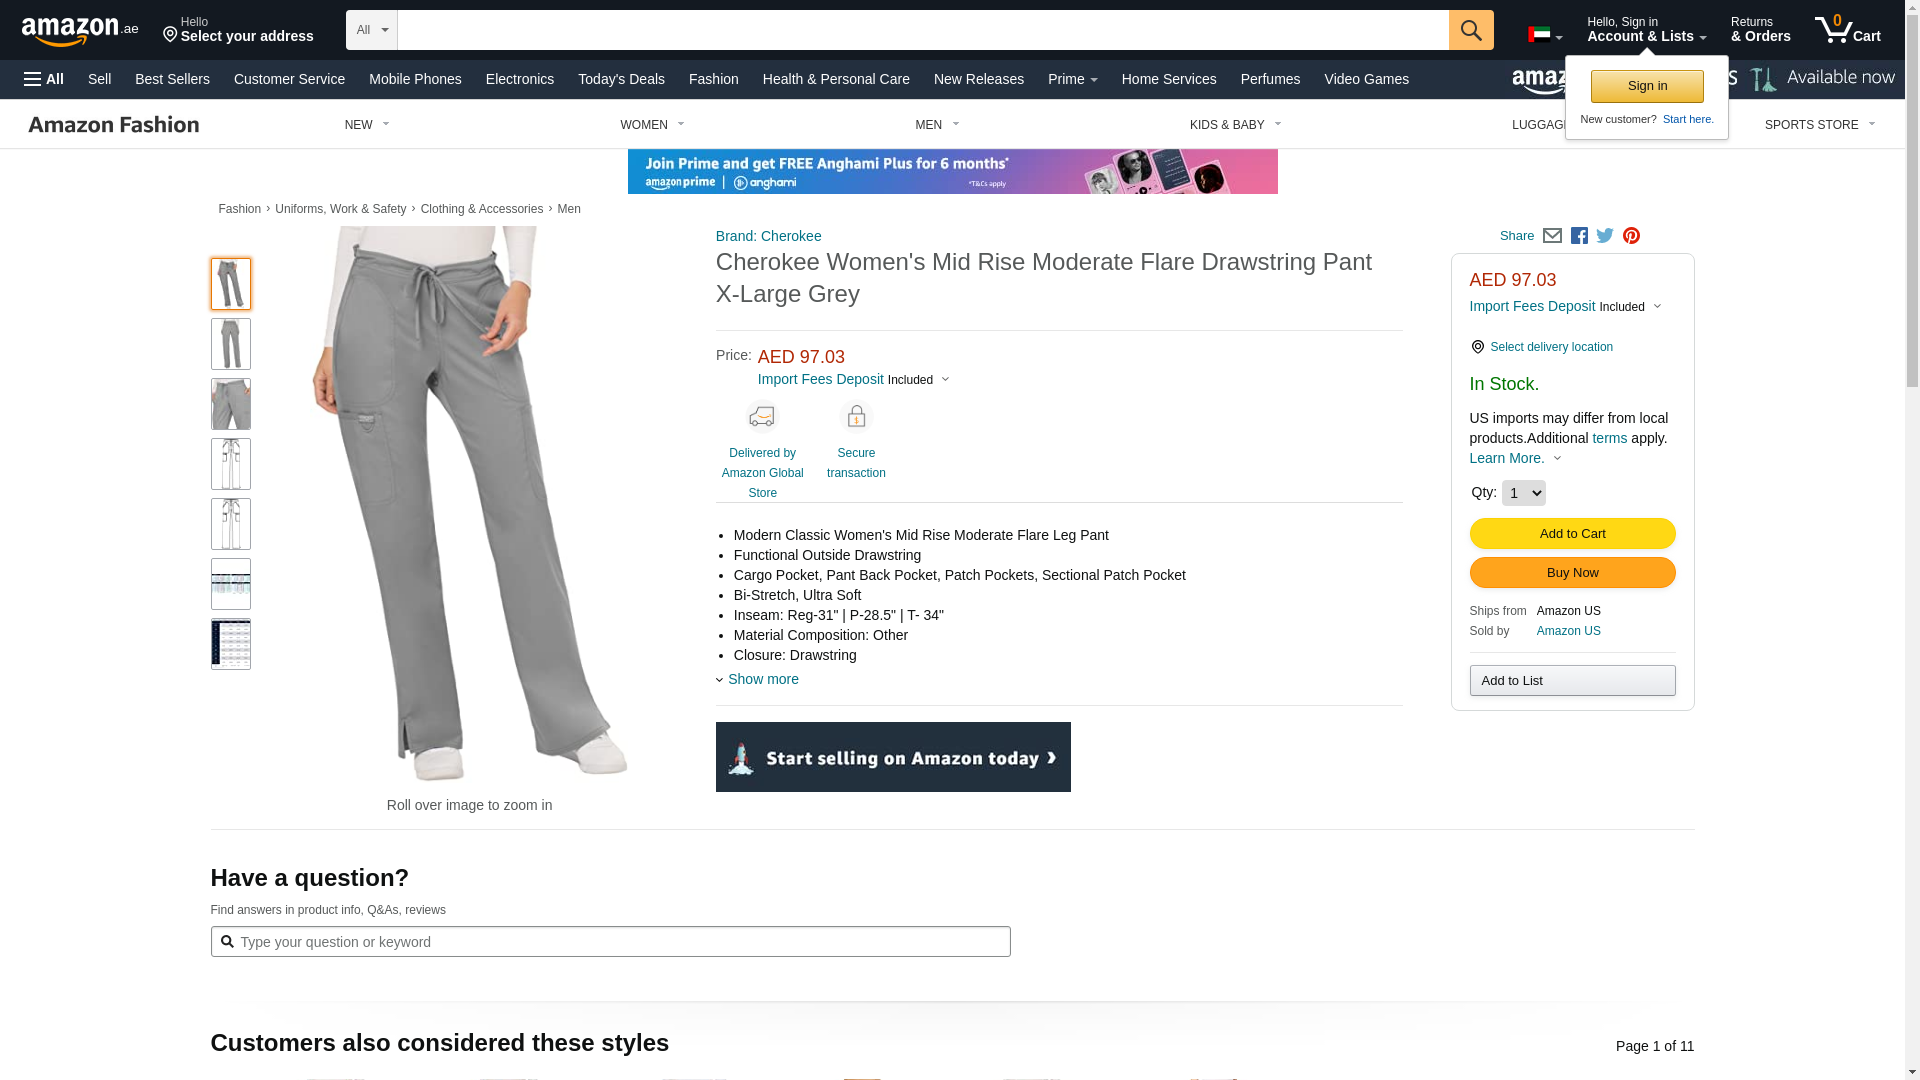Go to Amazon.ae home logo

coord(80,31)
